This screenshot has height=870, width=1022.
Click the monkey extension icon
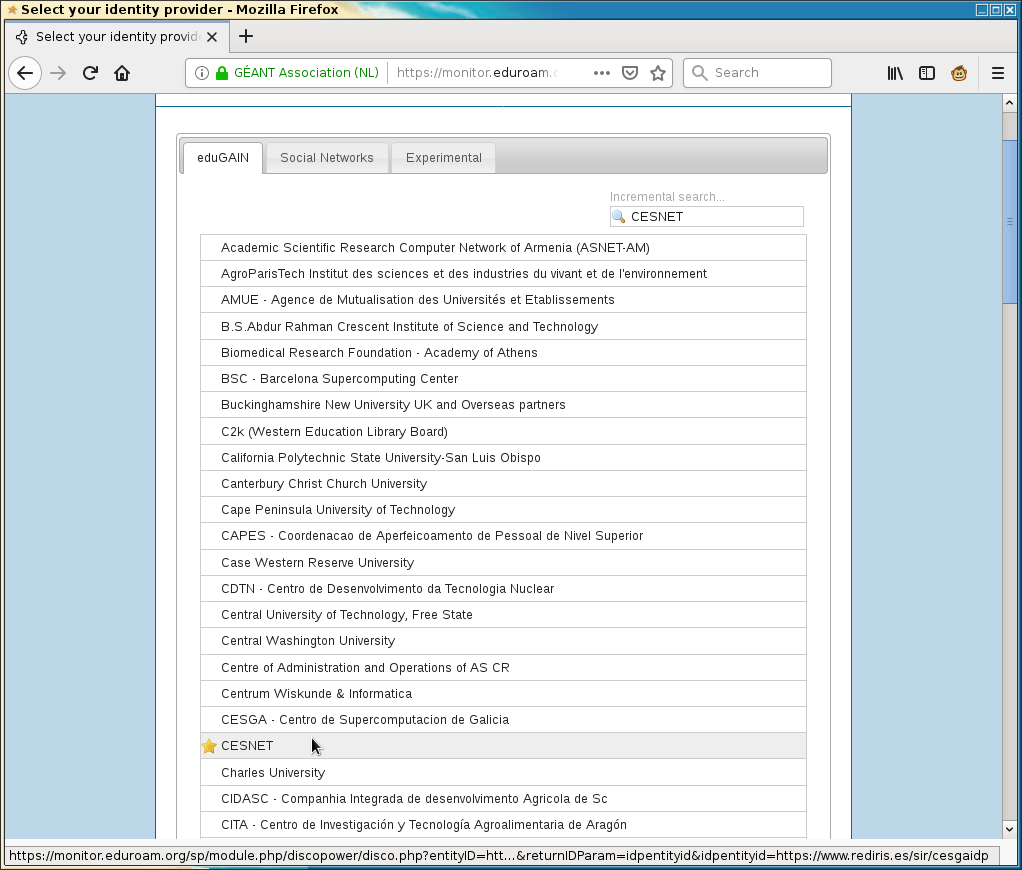tap(959, 73)
